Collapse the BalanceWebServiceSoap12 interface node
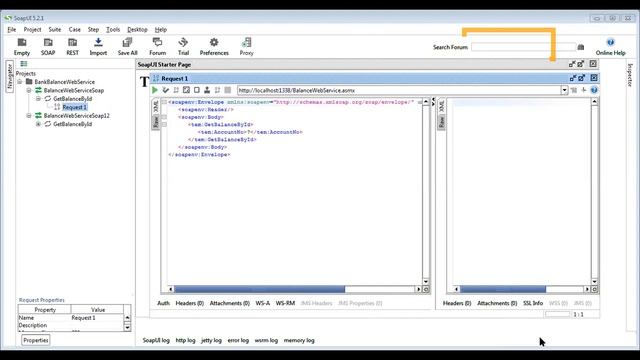 [x=29, y=116]
